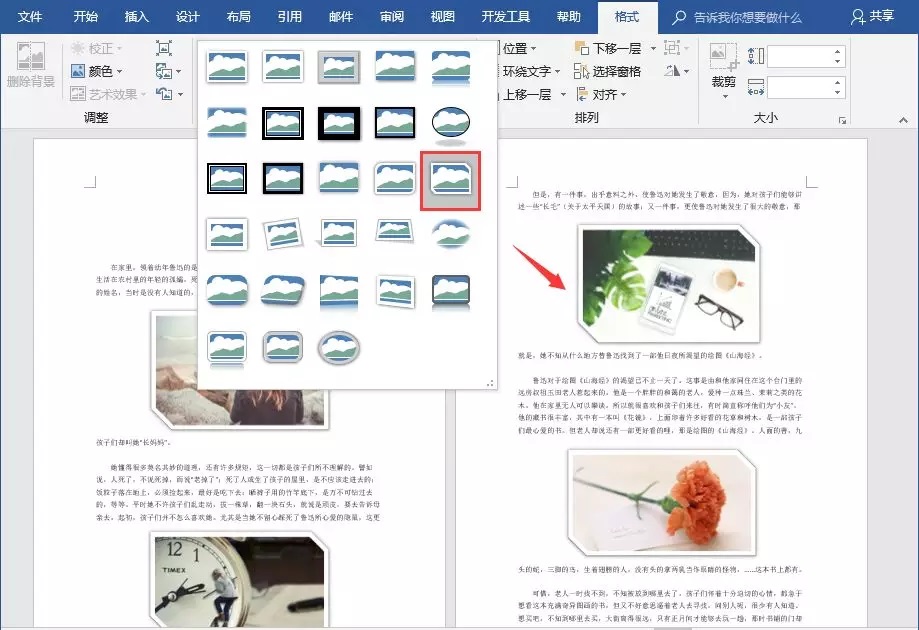Screen dimensions: 919x630
Task: Click the compress pictures icon
Action: click(164, 48)
